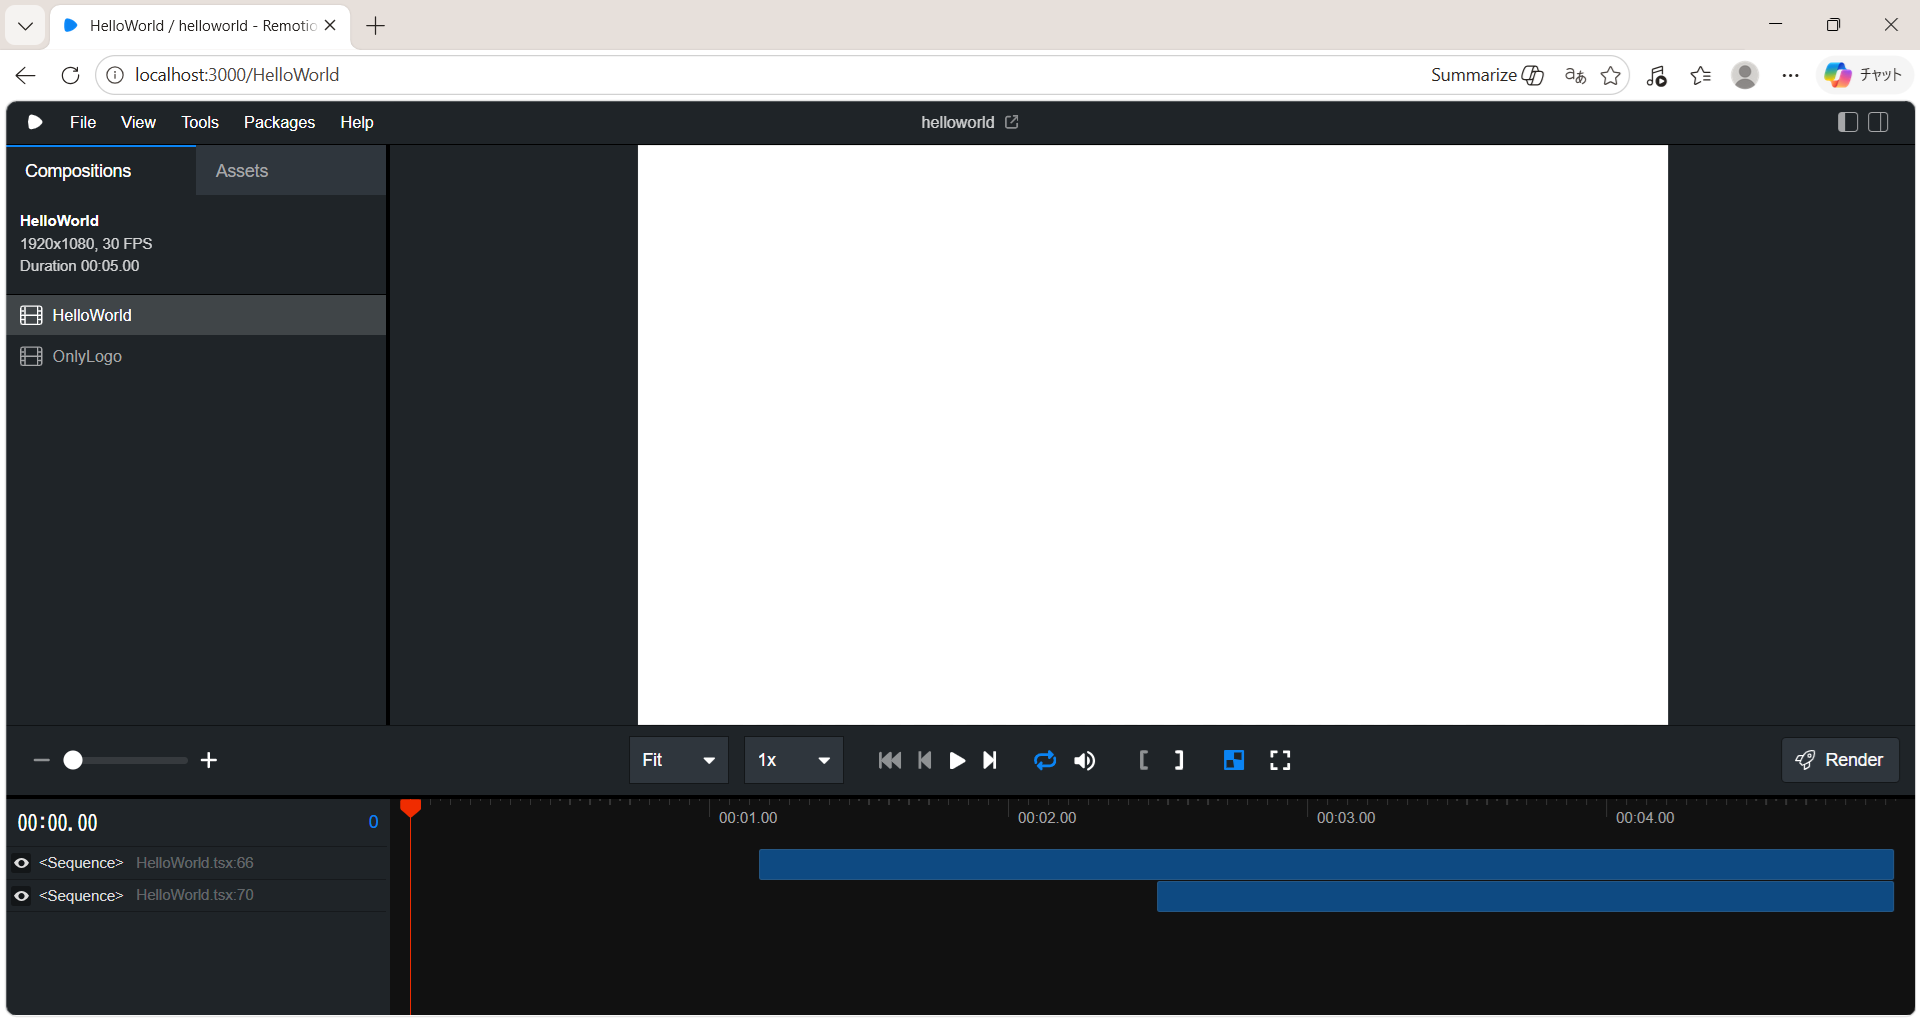
Task: Hide the second Sequence at HelloWorld.tsx:70
Action: tap(21, 896)
